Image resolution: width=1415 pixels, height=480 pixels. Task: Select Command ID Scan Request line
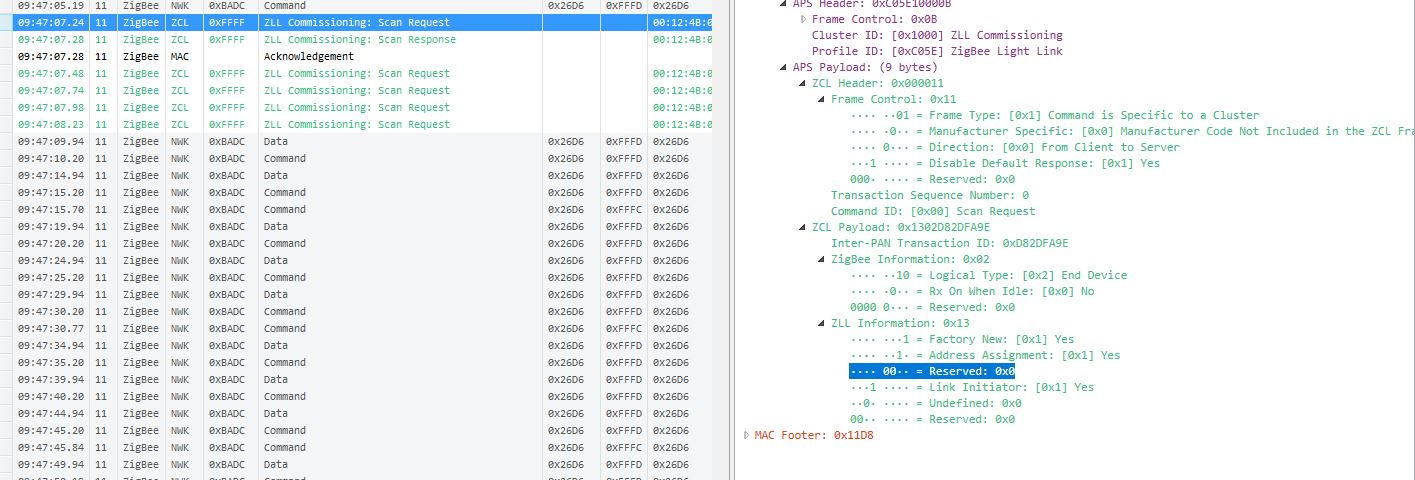tap(933, 211)
